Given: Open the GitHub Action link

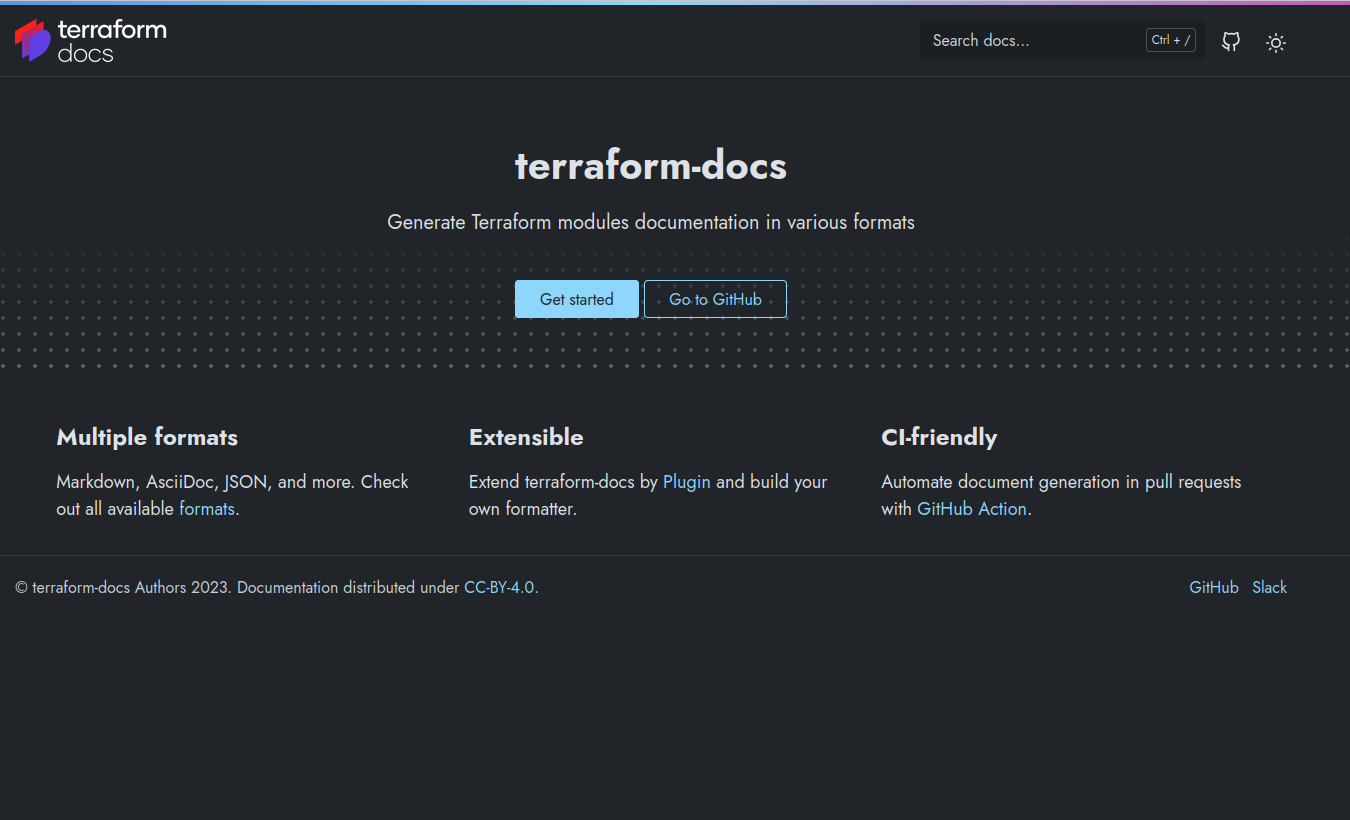Looking at the screenshot, I should point(972,509).
